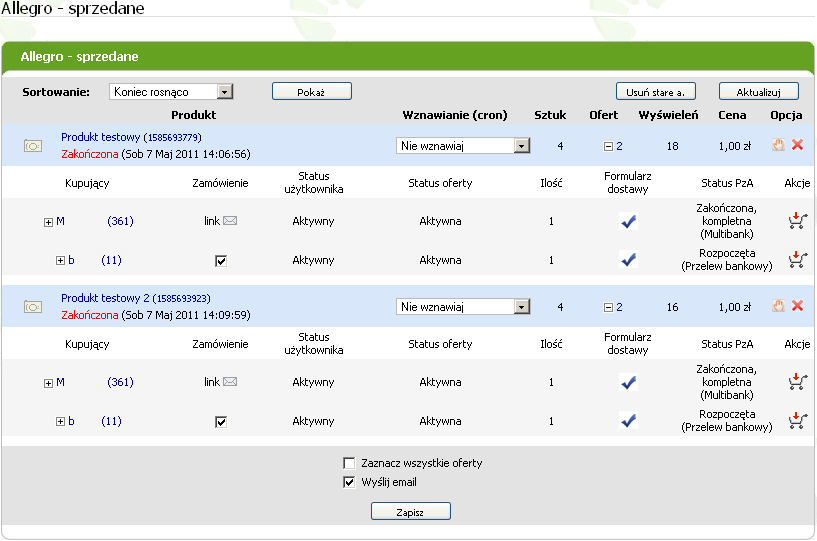817x541 pixels.
Task: Click Rozpoczęta (Przelew bankowy) status in first product
Action: click(727, 260)
